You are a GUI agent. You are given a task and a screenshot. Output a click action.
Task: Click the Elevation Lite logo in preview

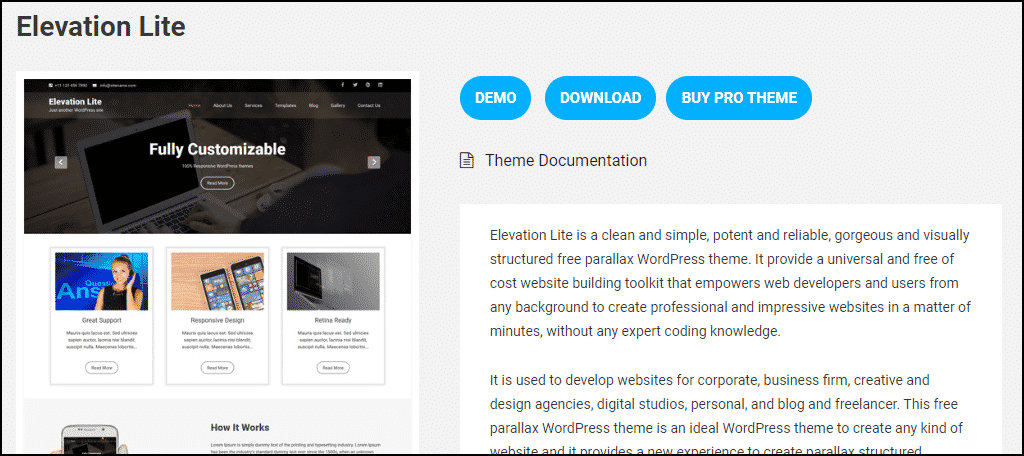pyautogui.click(x=75, y=101)
